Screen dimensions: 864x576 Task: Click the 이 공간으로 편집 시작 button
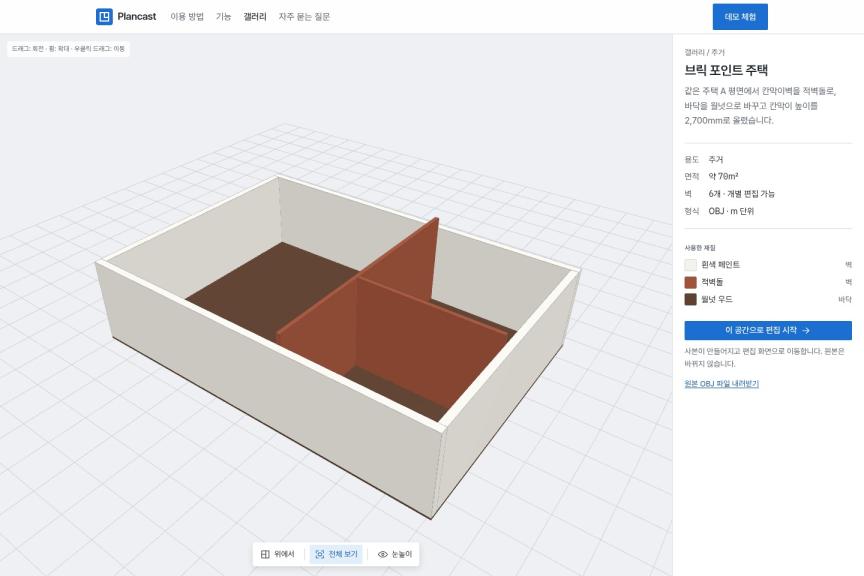coord(768,330)
